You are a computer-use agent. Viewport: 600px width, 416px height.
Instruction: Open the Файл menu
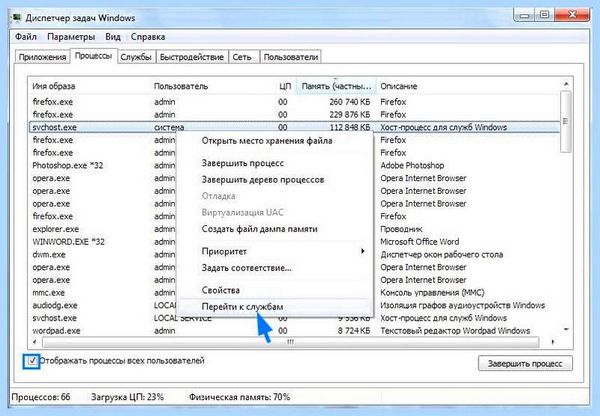[x=26, y=37]
